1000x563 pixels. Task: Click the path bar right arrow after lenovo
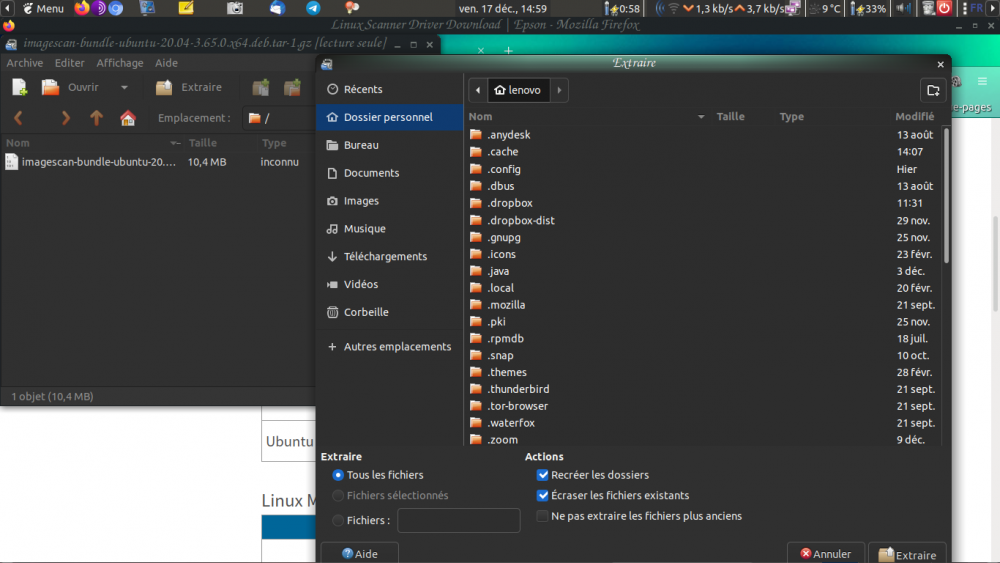click(x=559, y=90)
